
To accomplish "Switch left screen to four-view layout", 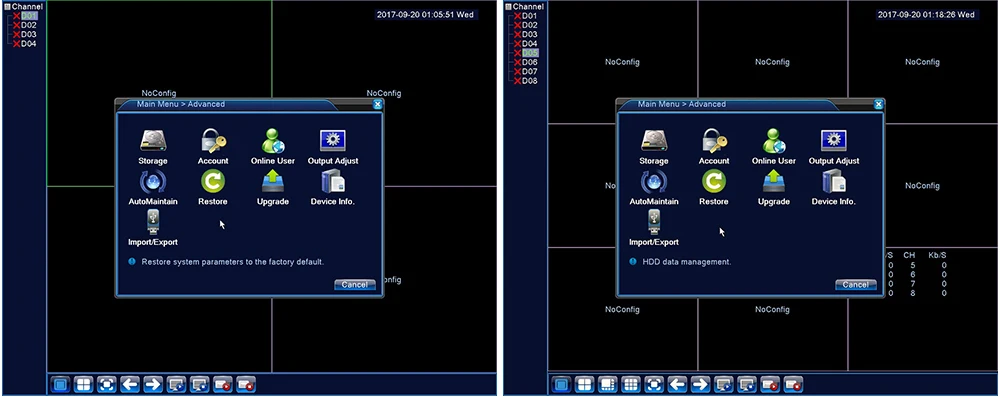I will click(84, 384).
